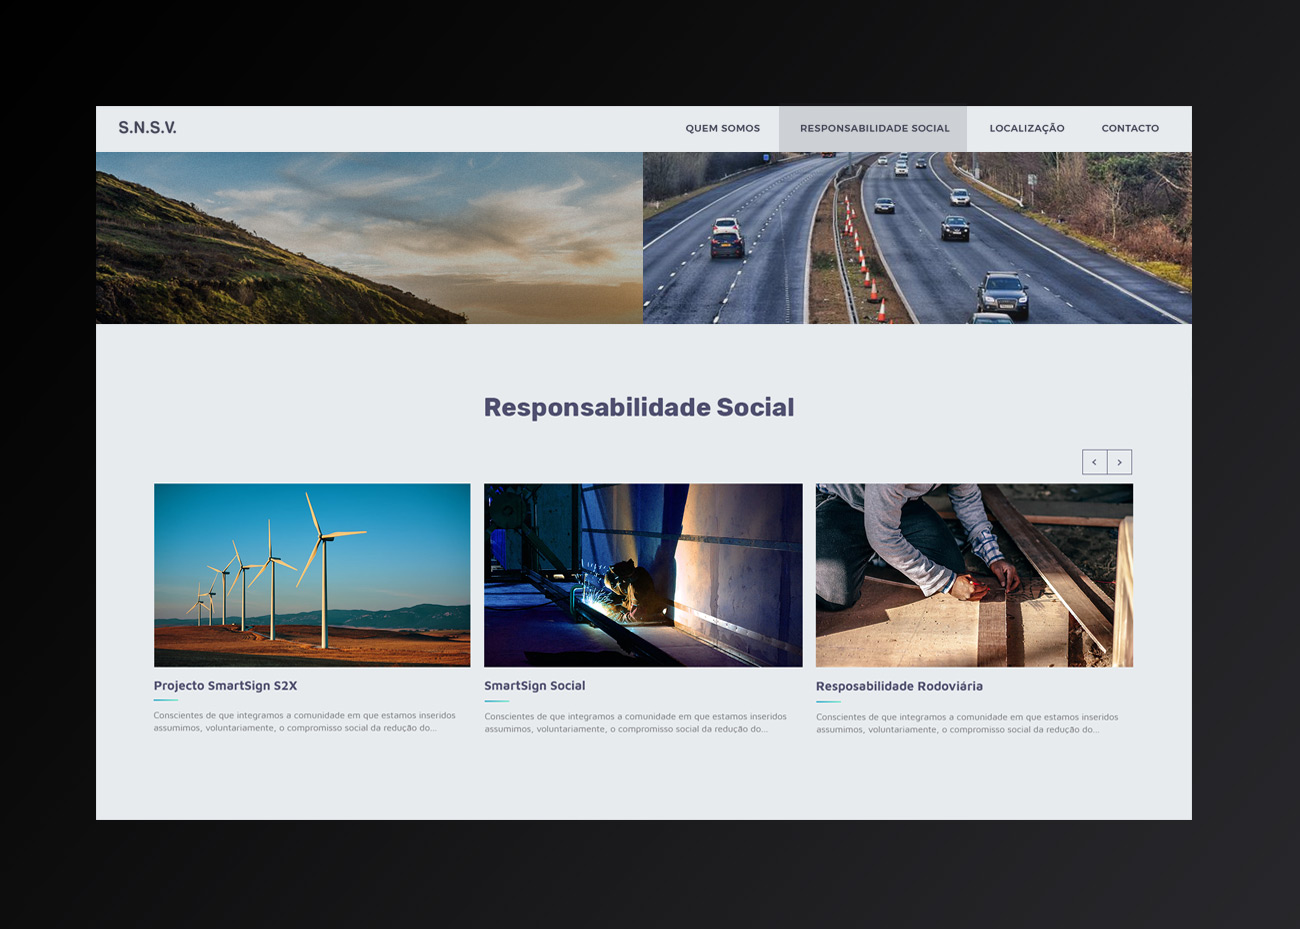The height and width of the screenshot is (929, 1300).
Task: Select the carpenter image card
Action: pos(974,575)
